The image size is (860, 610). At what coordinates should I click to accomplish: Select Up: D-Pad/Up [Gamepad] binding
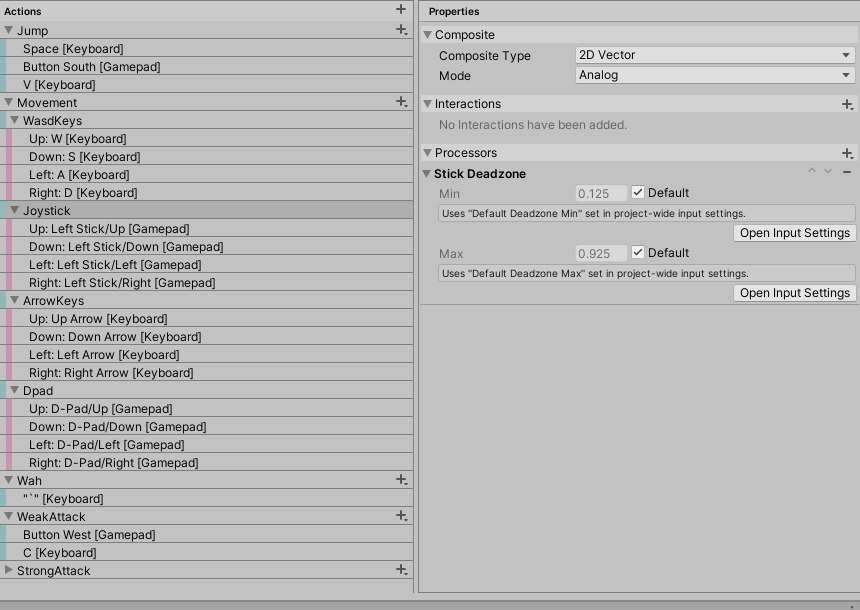coord(207,408)
